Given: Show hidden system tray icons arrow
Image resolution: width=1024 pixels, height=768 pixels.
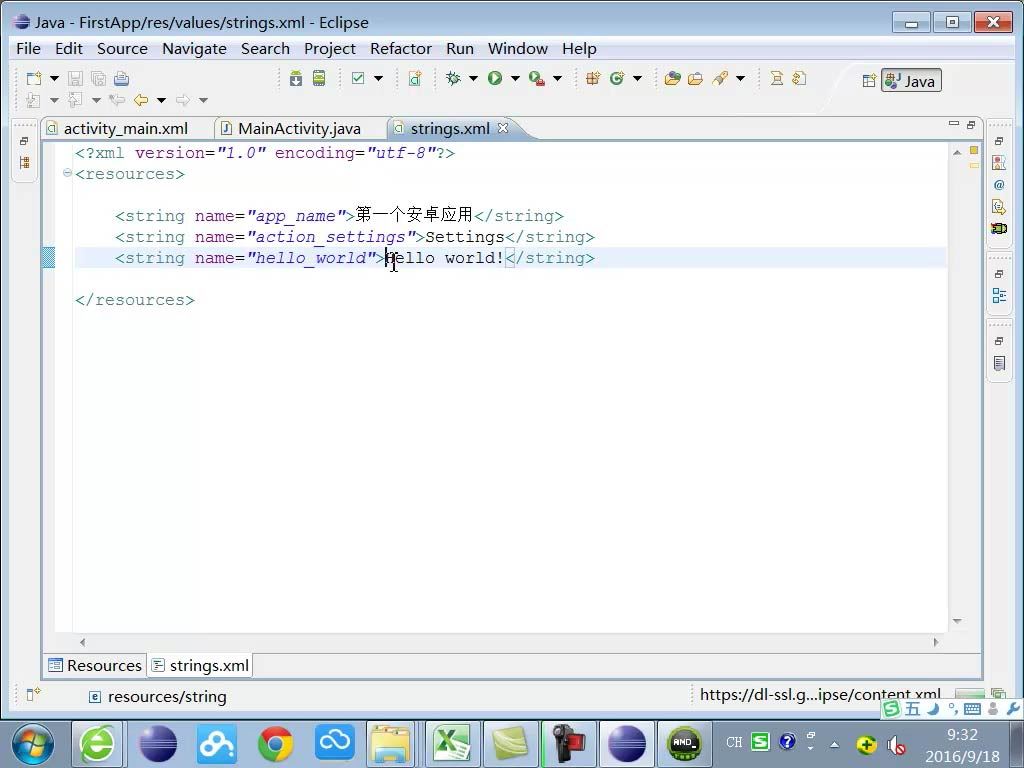Looking at the screenshot, I should (x=835, y=744).
